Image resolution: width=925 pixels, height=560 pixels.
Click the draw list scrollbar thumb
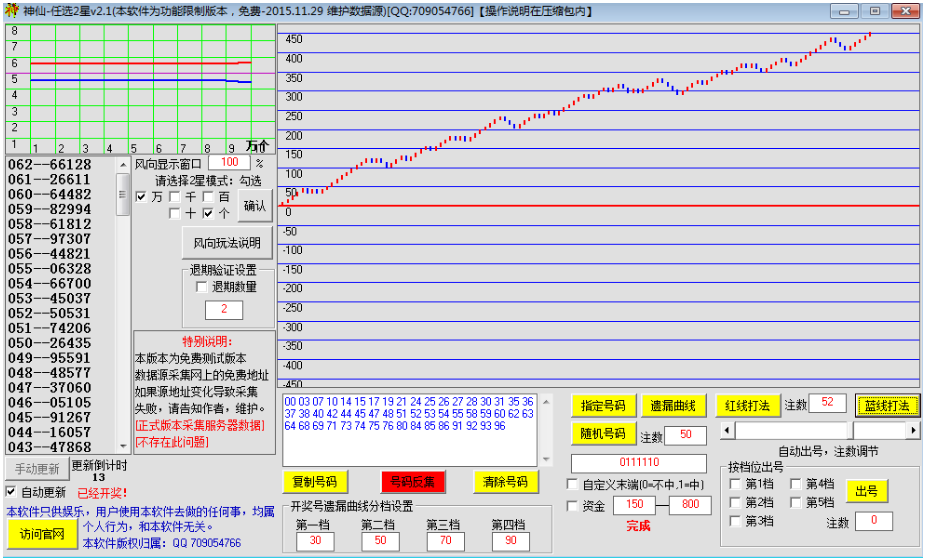123,195
